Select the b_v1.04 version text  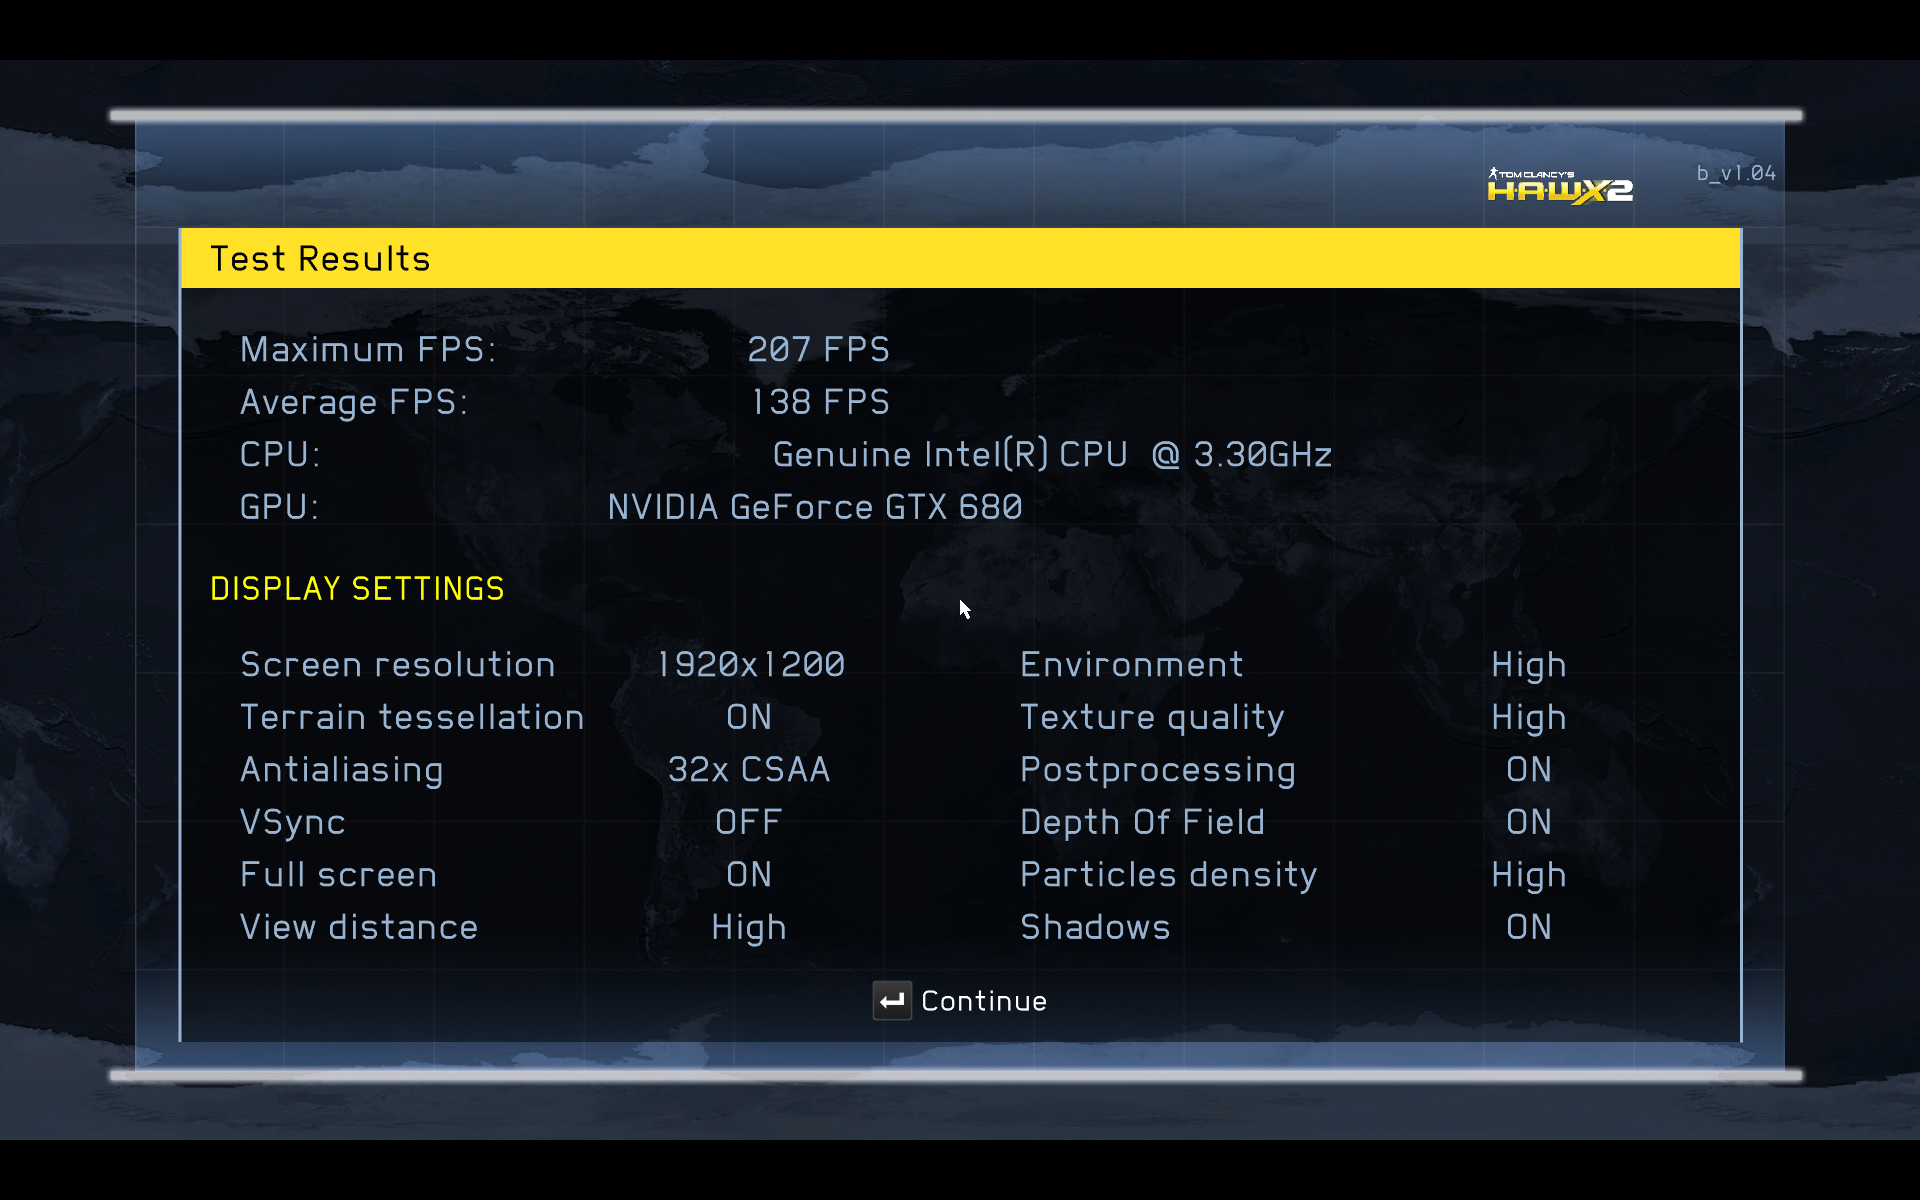tap(1736, 173)
